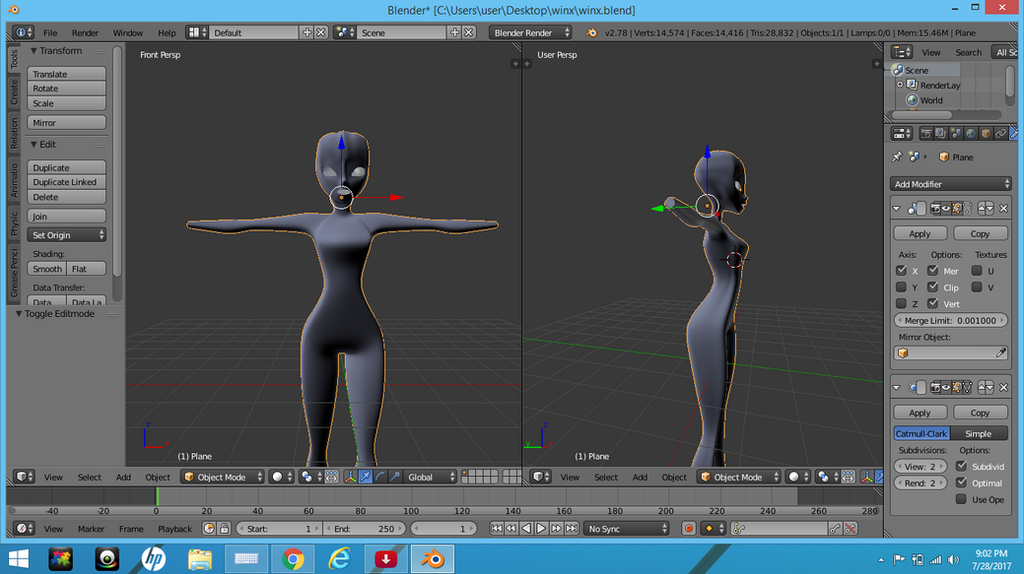Toggle the Clip option checkbox
Image resolution: width=1024 pixels, height=574 pixels.
933,287
